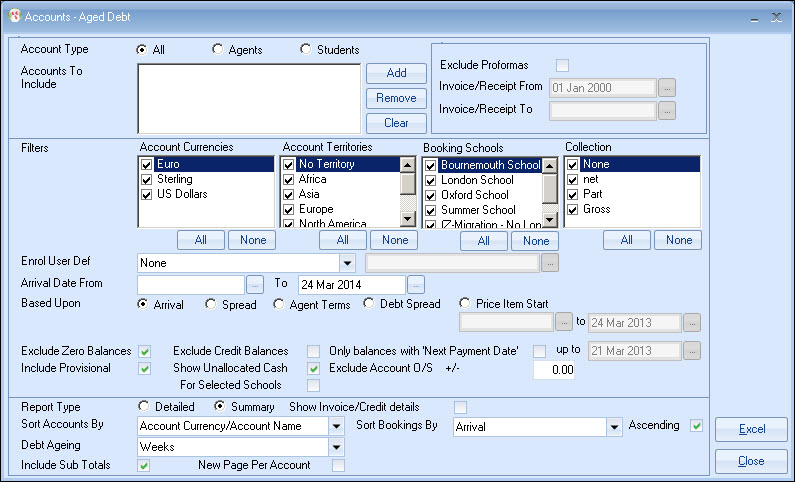
Task: Untick the Euro currency checkbox
Action: [147, 164]
